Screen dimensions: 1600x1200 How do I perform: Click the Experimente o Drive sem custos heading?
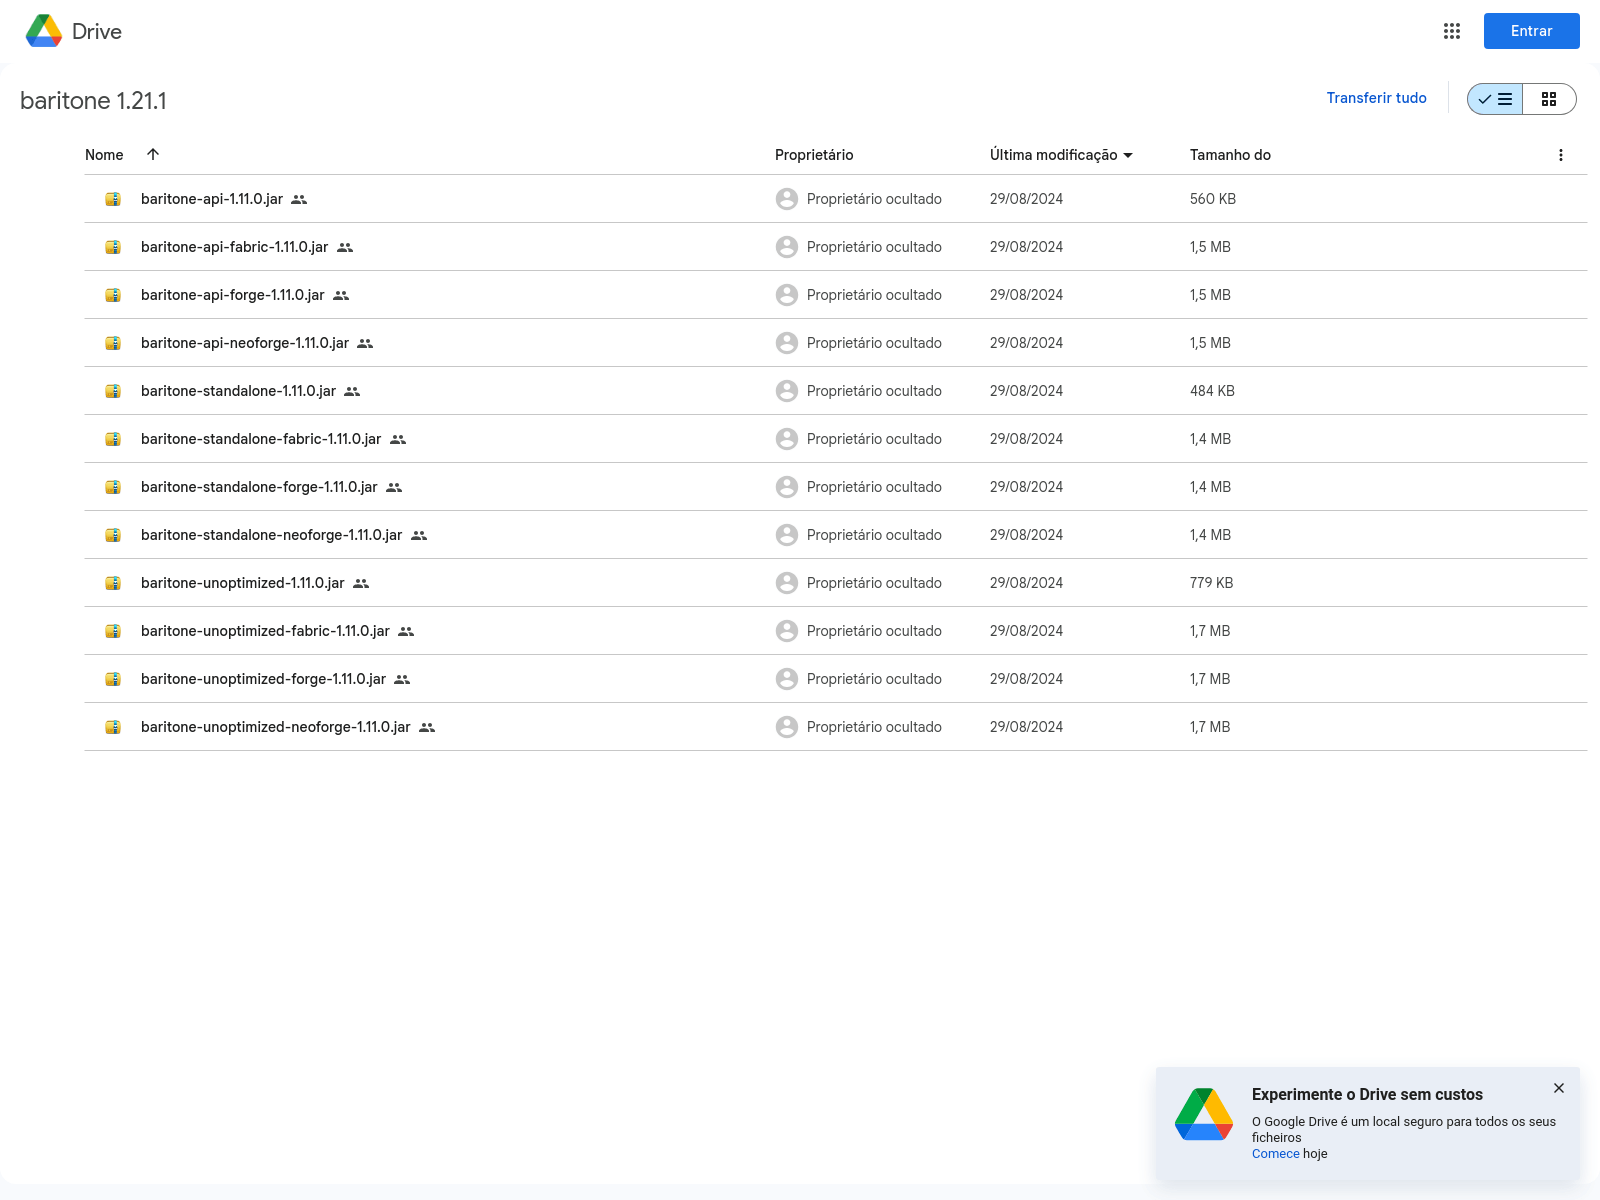point(1367,1095)
